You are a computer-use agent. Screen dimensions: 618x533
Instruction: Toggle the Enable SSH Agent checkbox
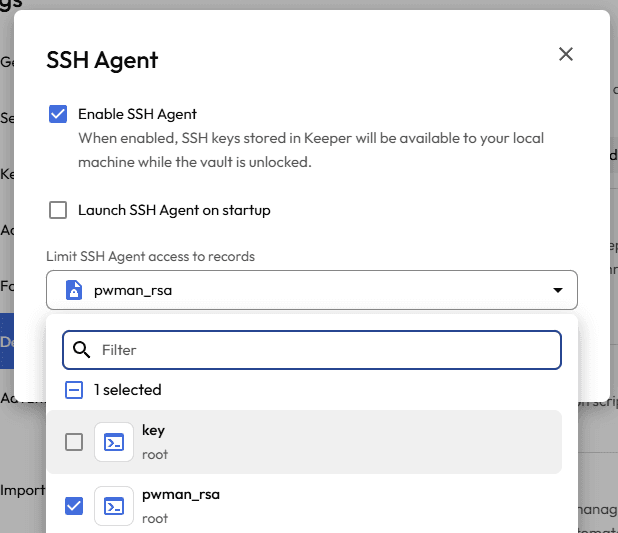58,114
